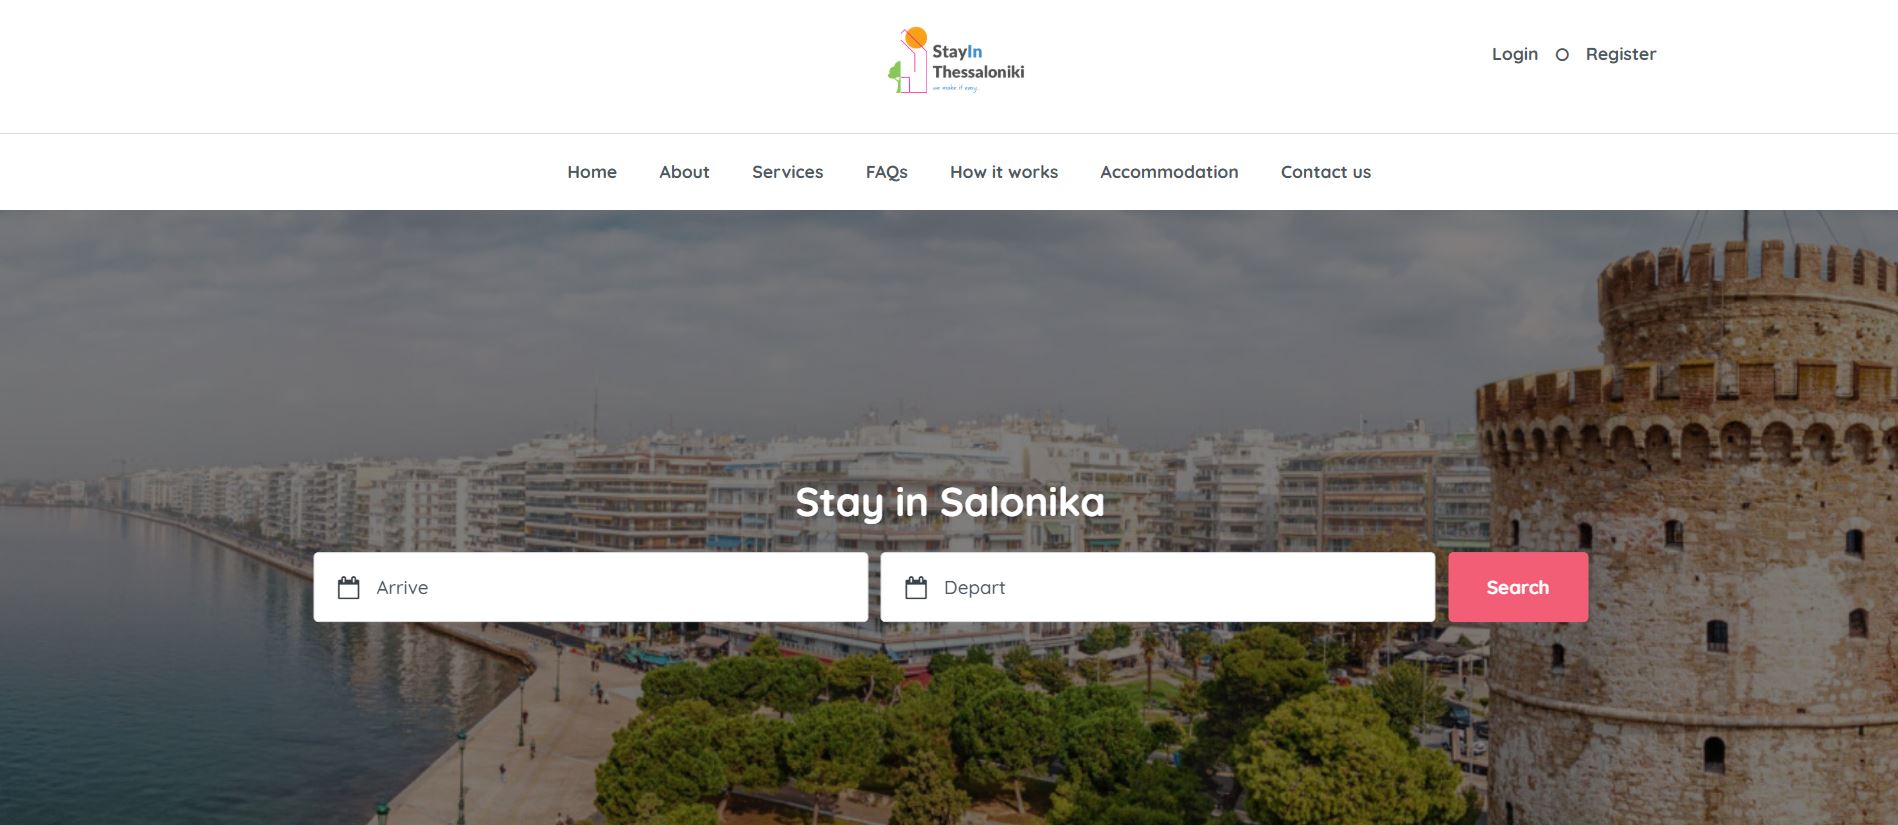Click the StayIn Thessaloniki house logo icon
The width and height of the screenshot is (1898, 825).
pos(908,60)
